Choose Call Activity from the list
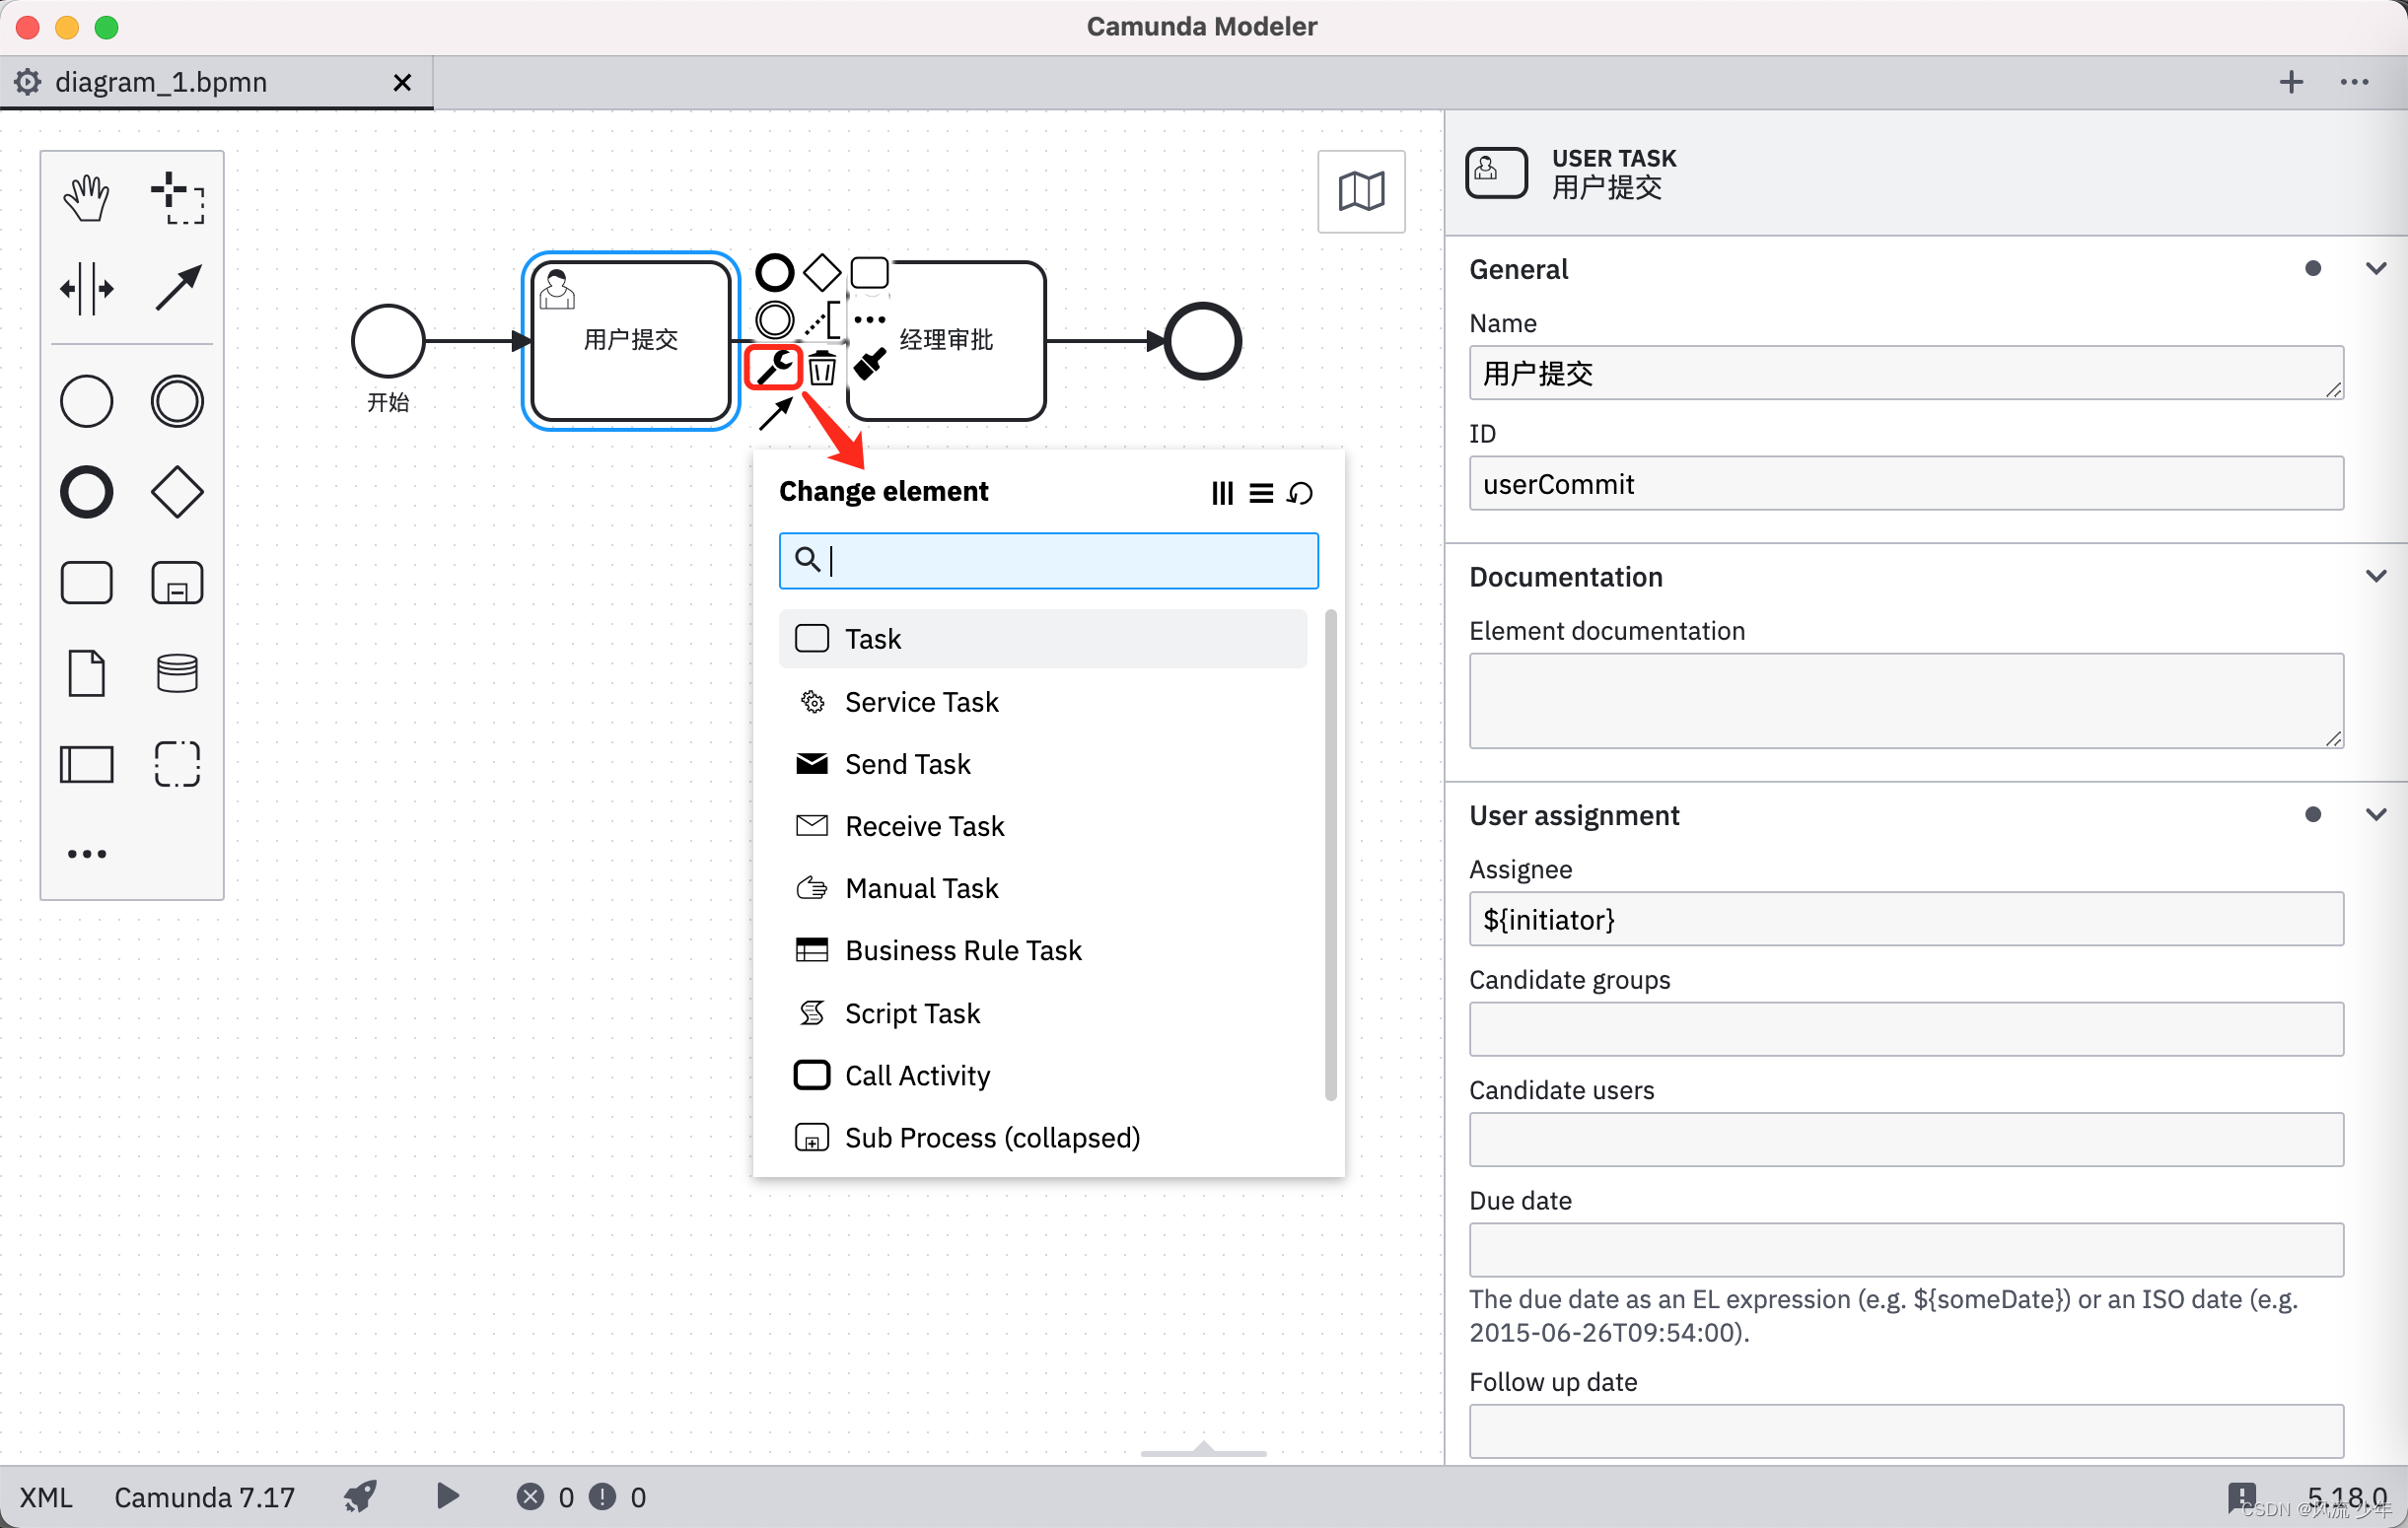Image resolution: width=2408 pixels, height=1528 pixels. [1042, 1075]
